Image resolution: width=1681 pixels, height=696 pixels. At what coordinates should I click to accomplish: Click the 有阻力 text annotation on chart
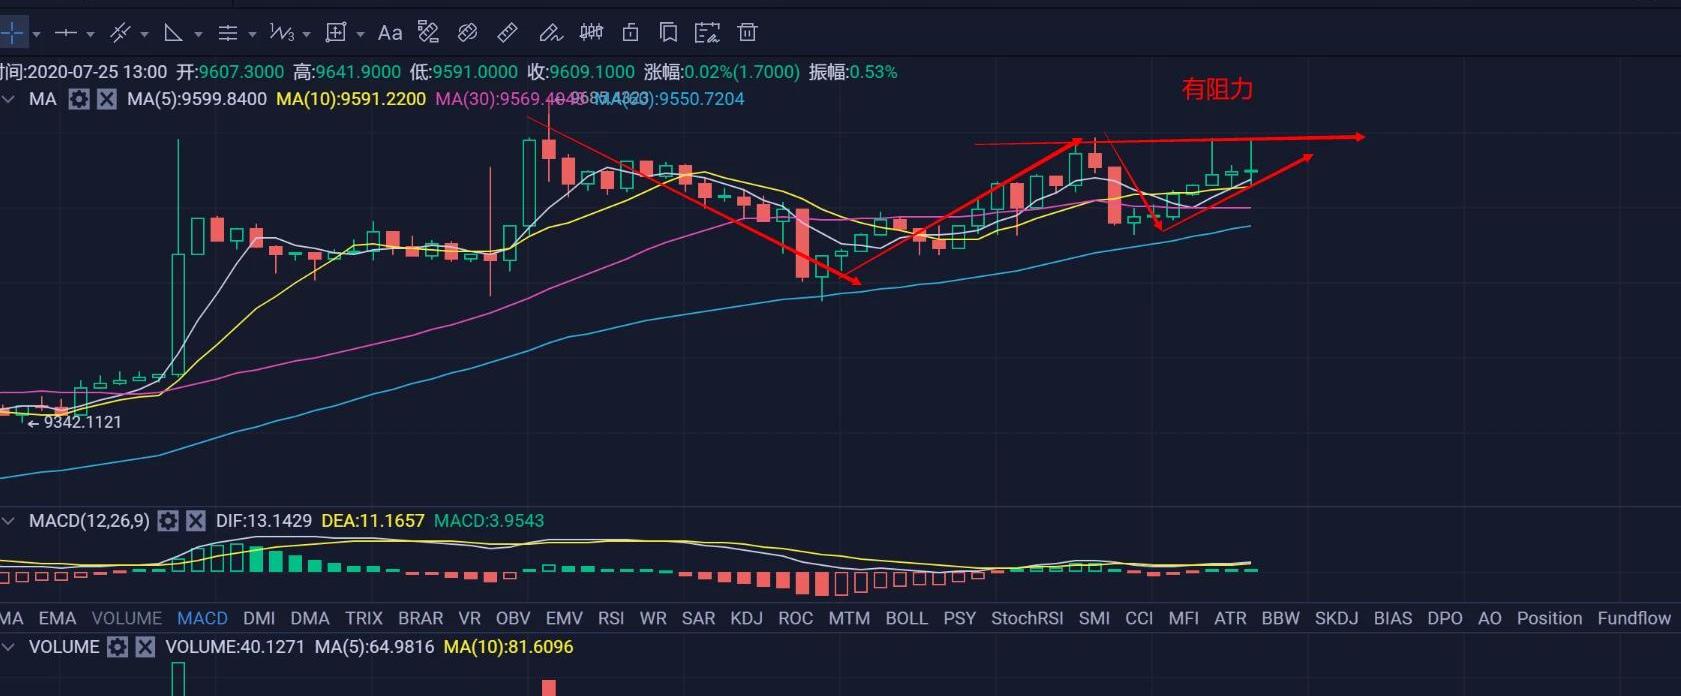pyautogui.click(x=1217, y=90)
